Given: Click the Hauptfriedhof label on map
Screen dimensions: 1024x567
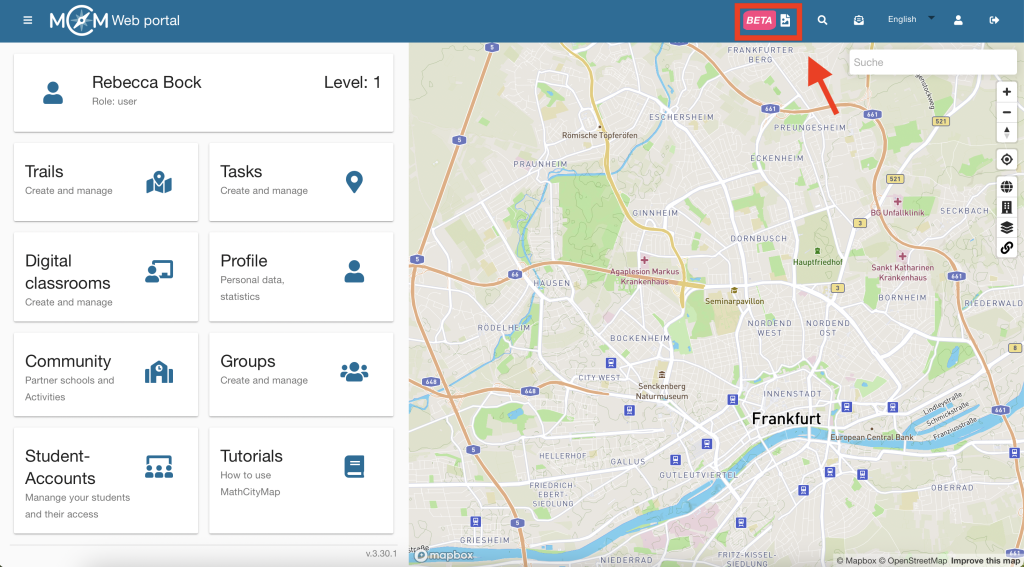Looking at the screenshot, I should (817, 262).
